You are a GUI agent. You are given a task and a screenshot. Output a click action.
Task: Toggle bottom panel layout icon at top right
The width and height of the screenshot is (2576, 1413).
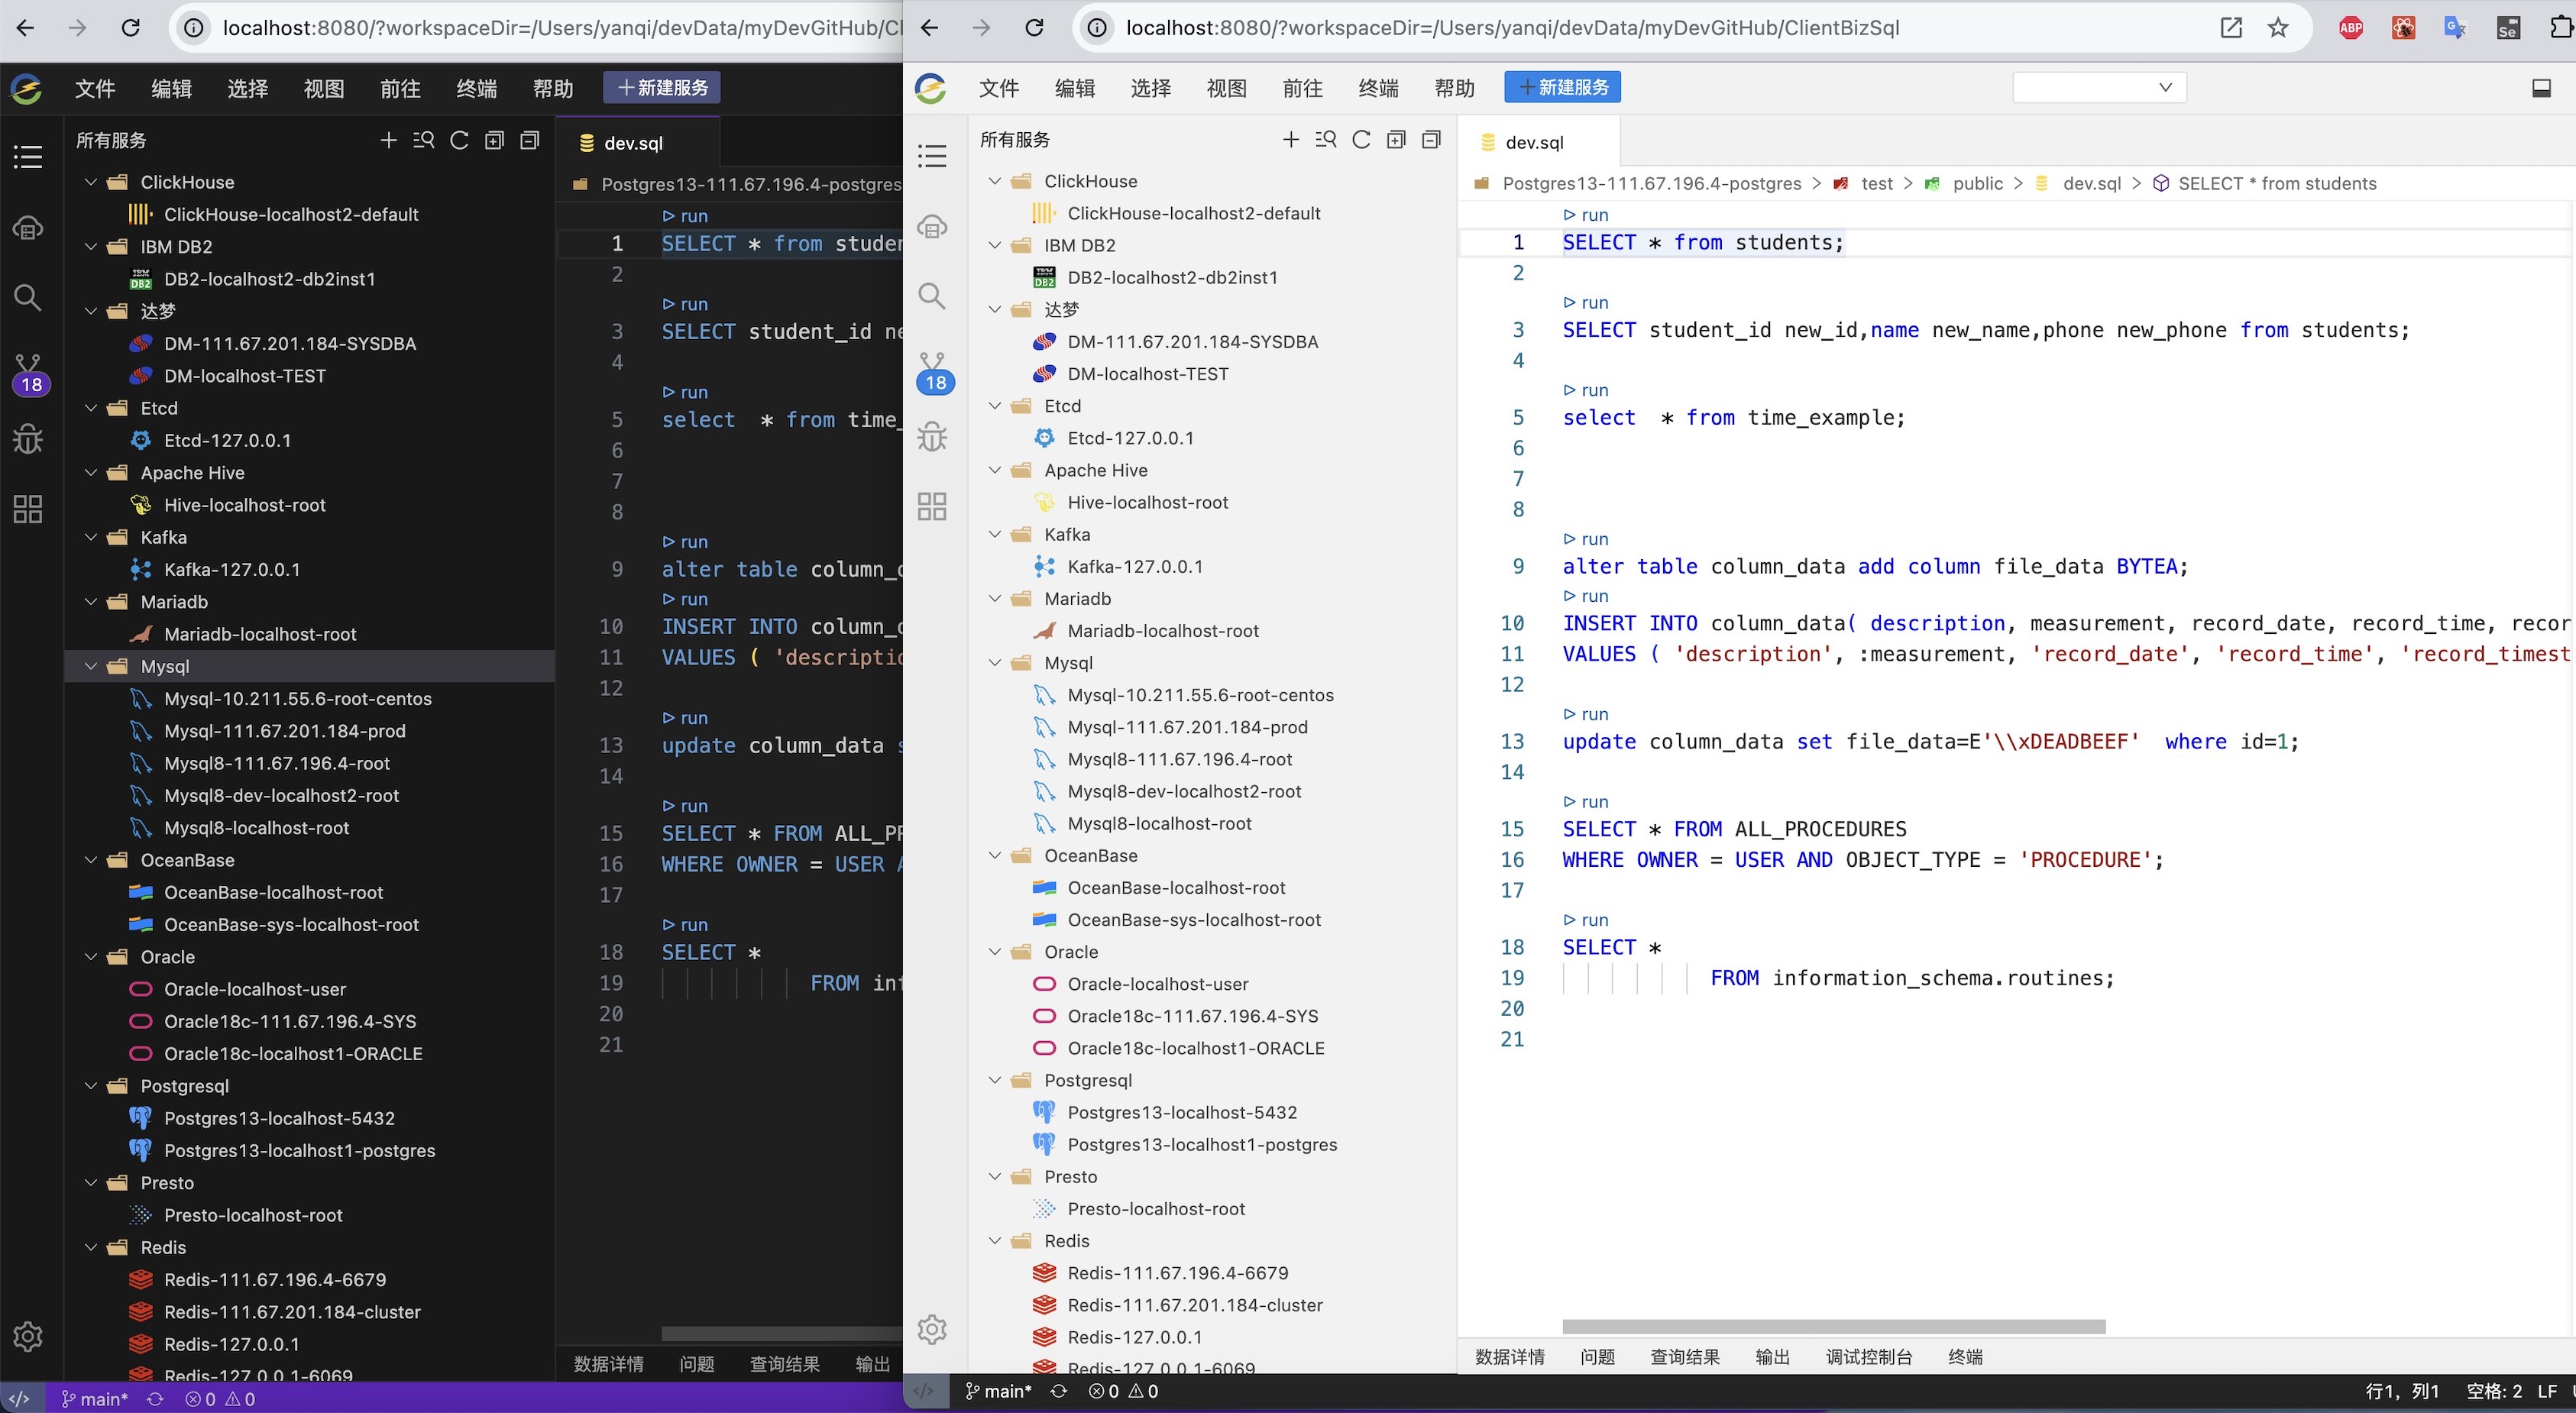[2541, 88]
